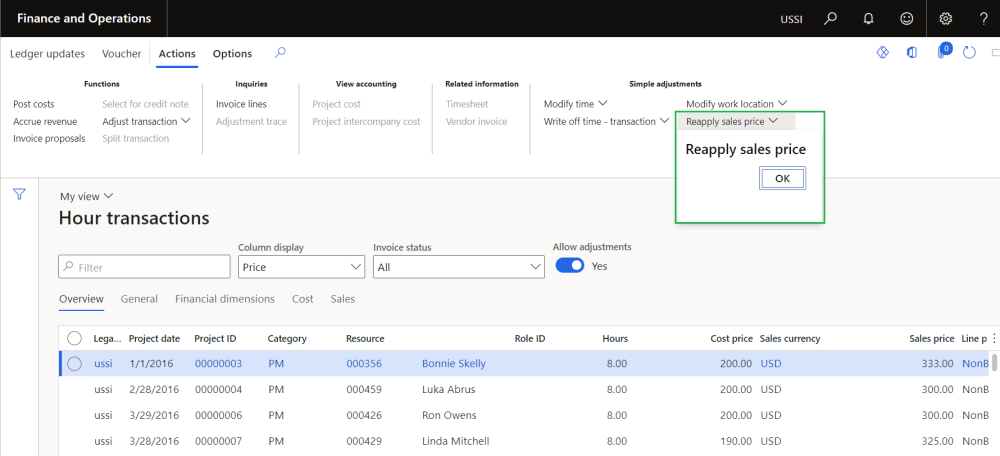The height and width of the screenshot is (456, 1000).
Task: Open Project ID 00000003 link
Action: coord(218,364)
